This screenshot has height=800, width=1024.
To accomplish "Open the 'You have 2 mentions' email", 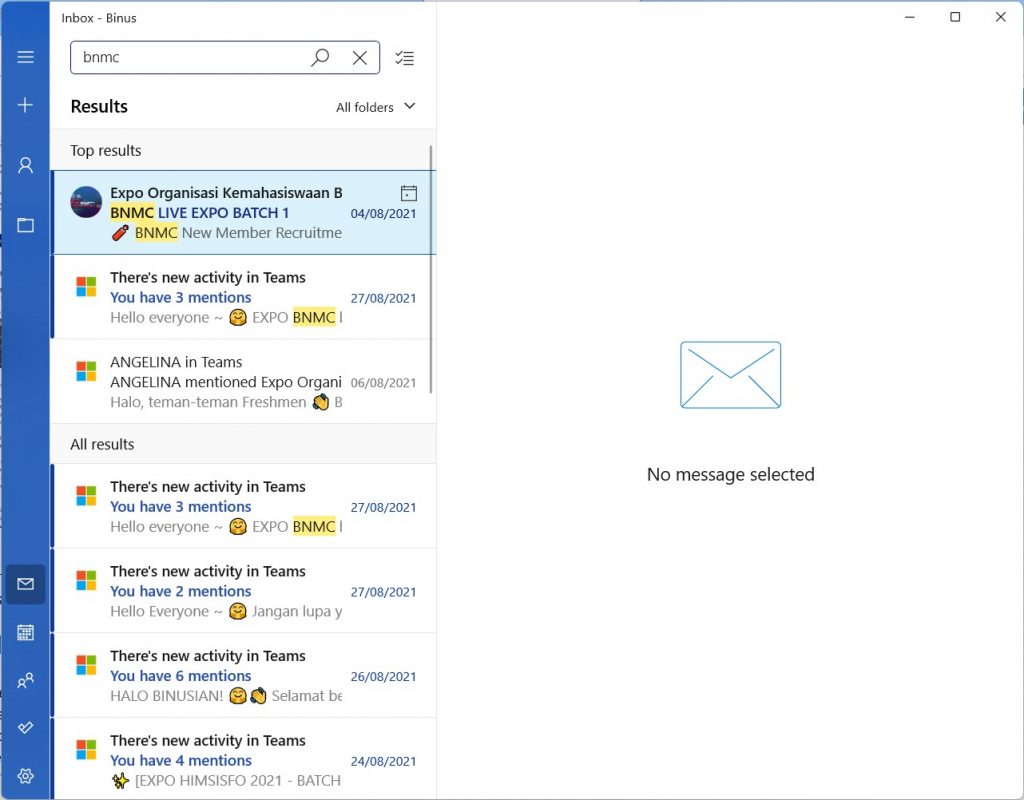I will (242, 591).
